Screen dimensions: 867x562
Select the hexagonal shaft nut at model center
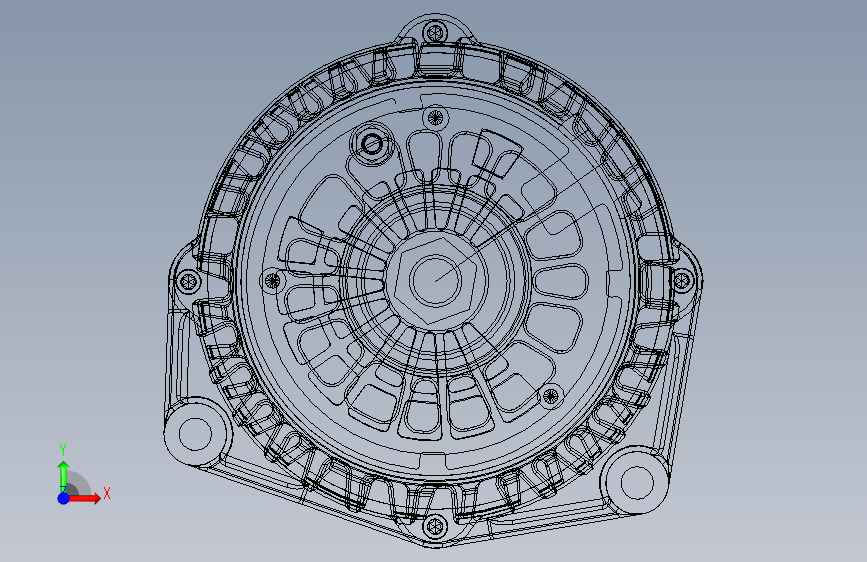tap(436, 280)
